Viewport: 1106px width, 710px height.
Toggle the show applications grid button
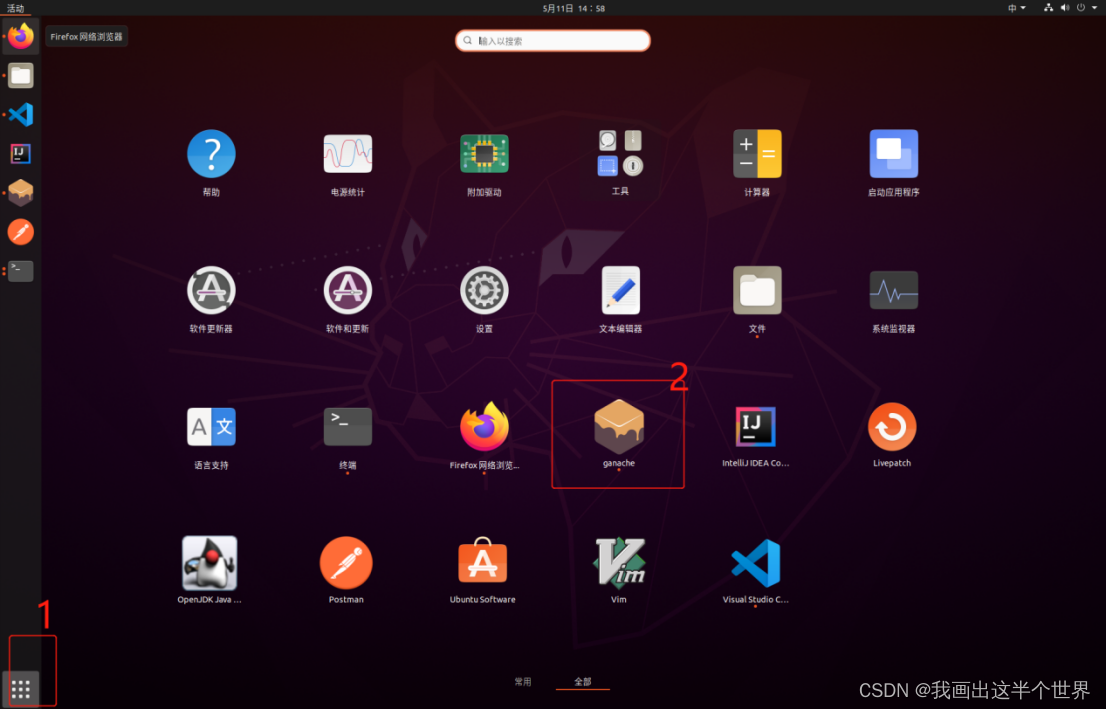20,689
